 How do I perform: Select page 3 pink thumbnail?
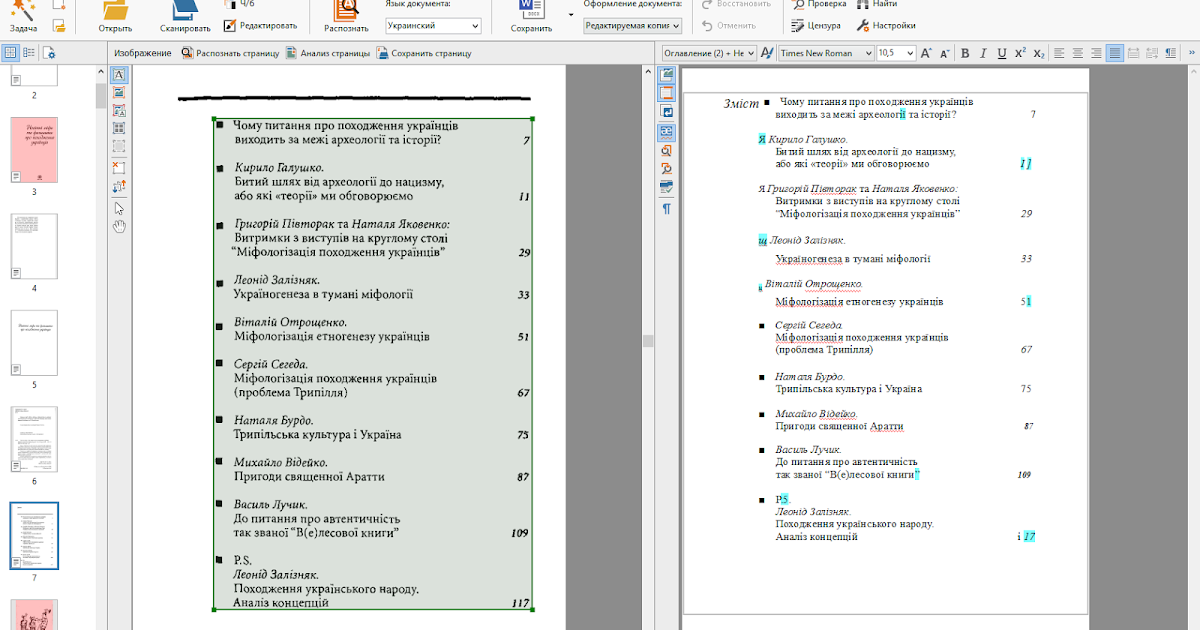click(x=34, y=149)
